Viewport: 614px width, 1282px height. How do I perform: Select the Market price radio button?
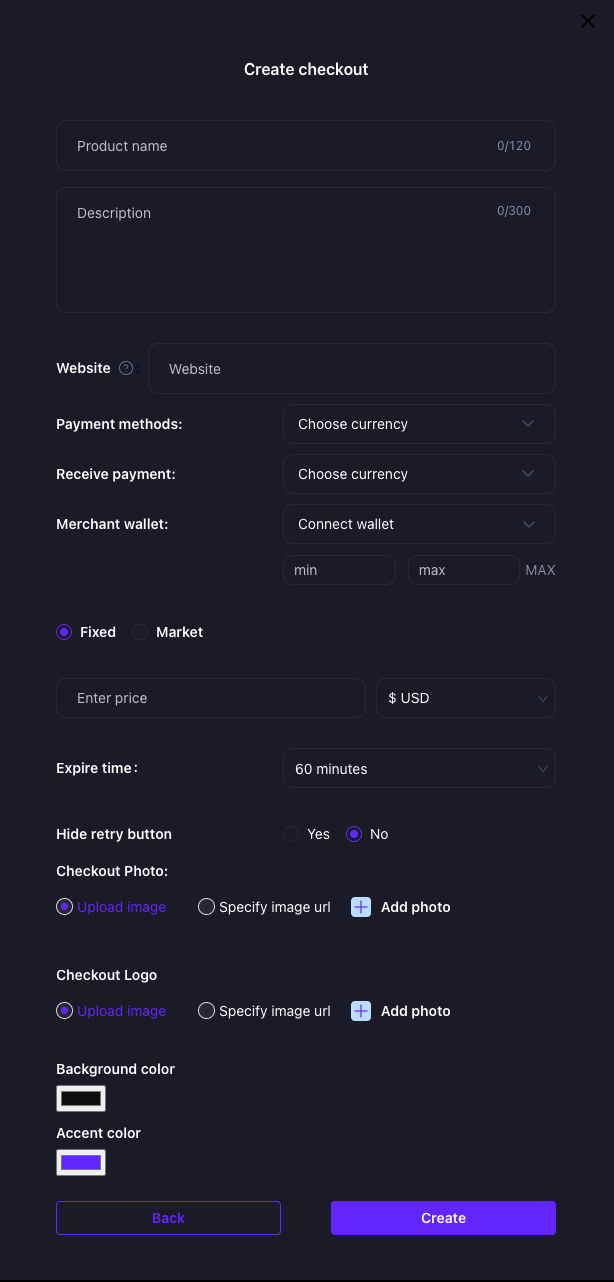pos(140,632)
